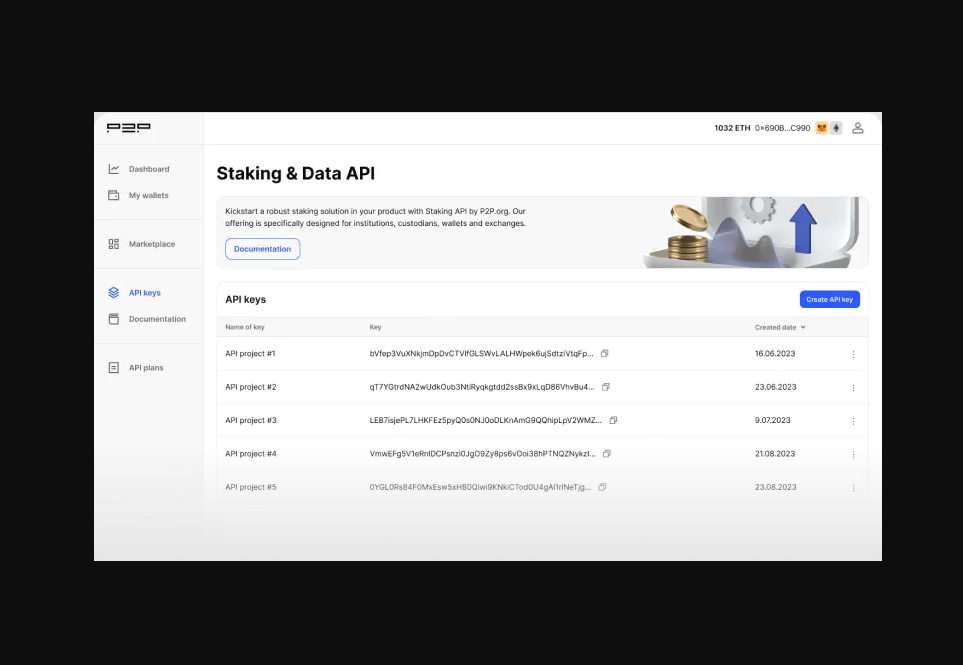Screen dimensions: 963x665
Task: Click the Name of key column header
Action: tap(244, 327)
